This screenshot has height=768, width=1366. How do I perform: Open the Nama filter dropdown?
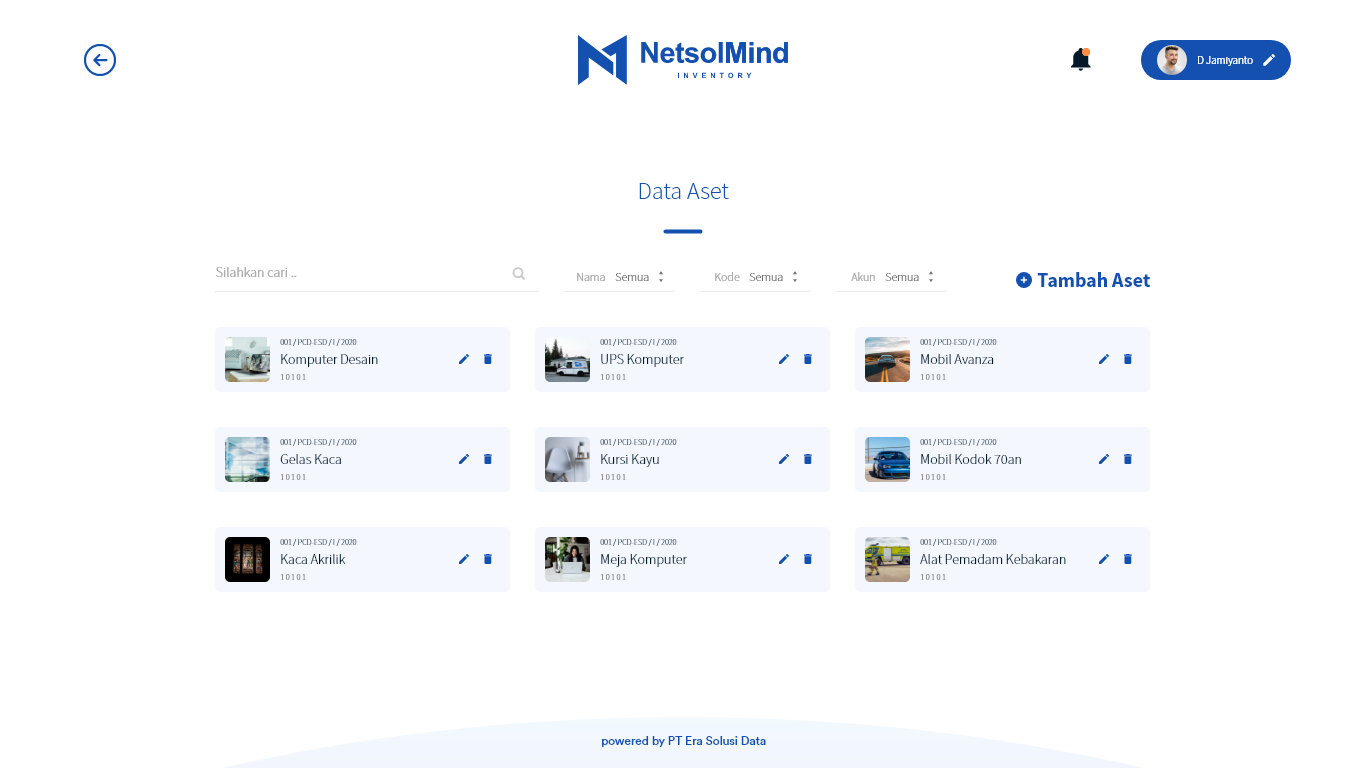click(620, 277)
